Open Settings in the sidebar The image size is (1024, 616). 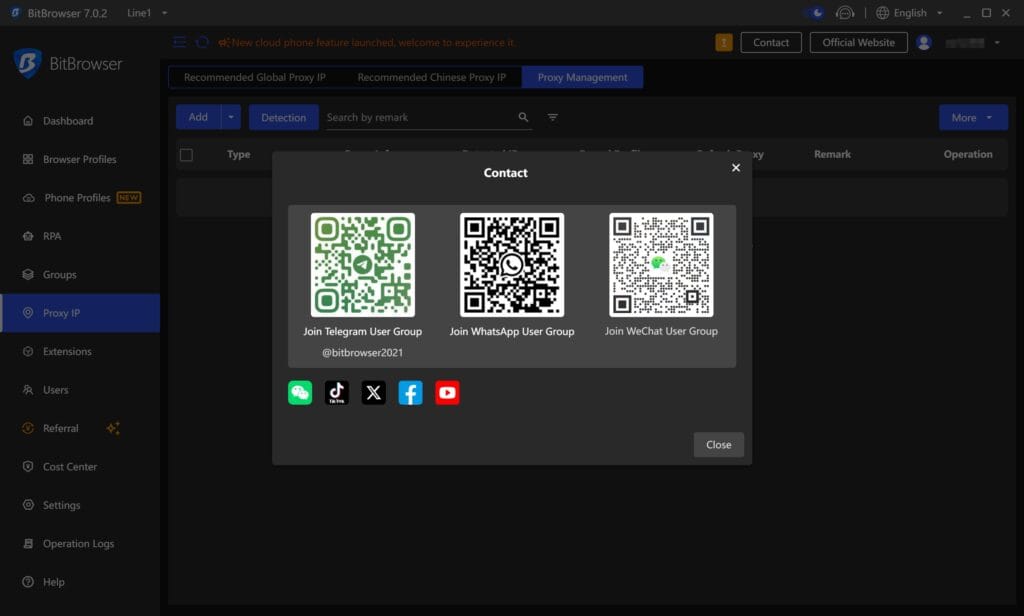coord(80,506)
